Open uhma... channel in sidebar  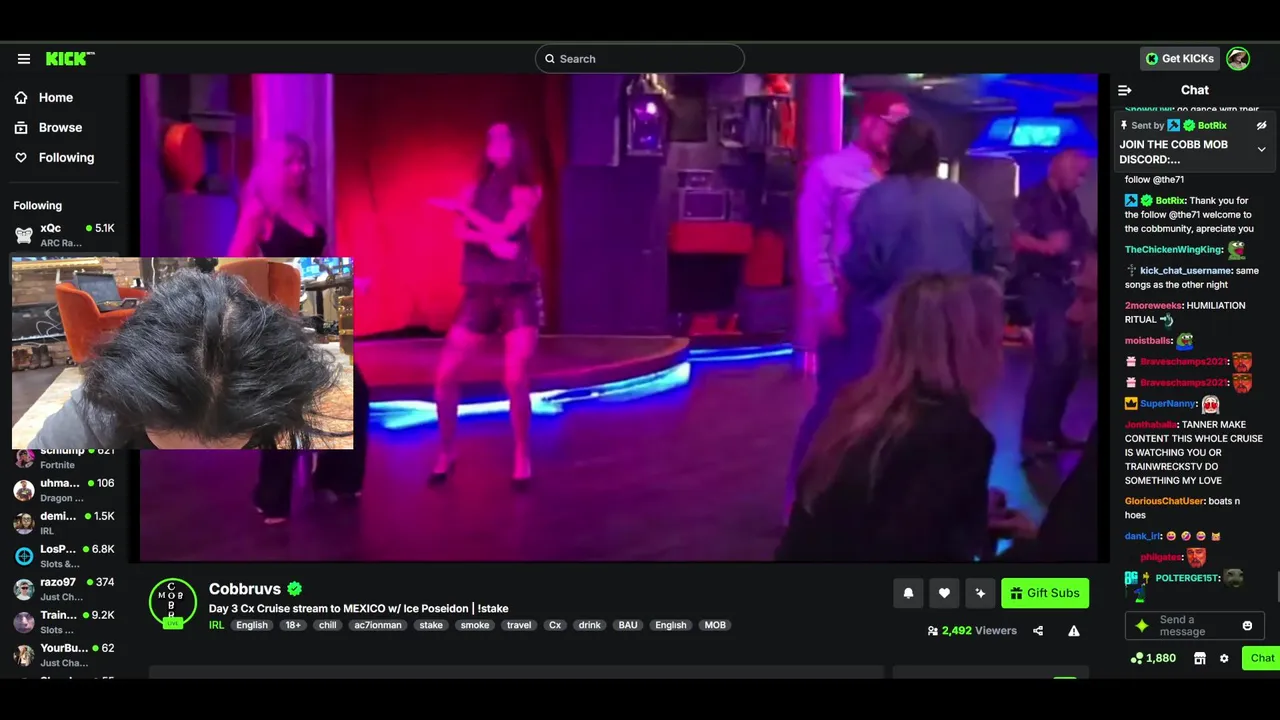[64, 490]
